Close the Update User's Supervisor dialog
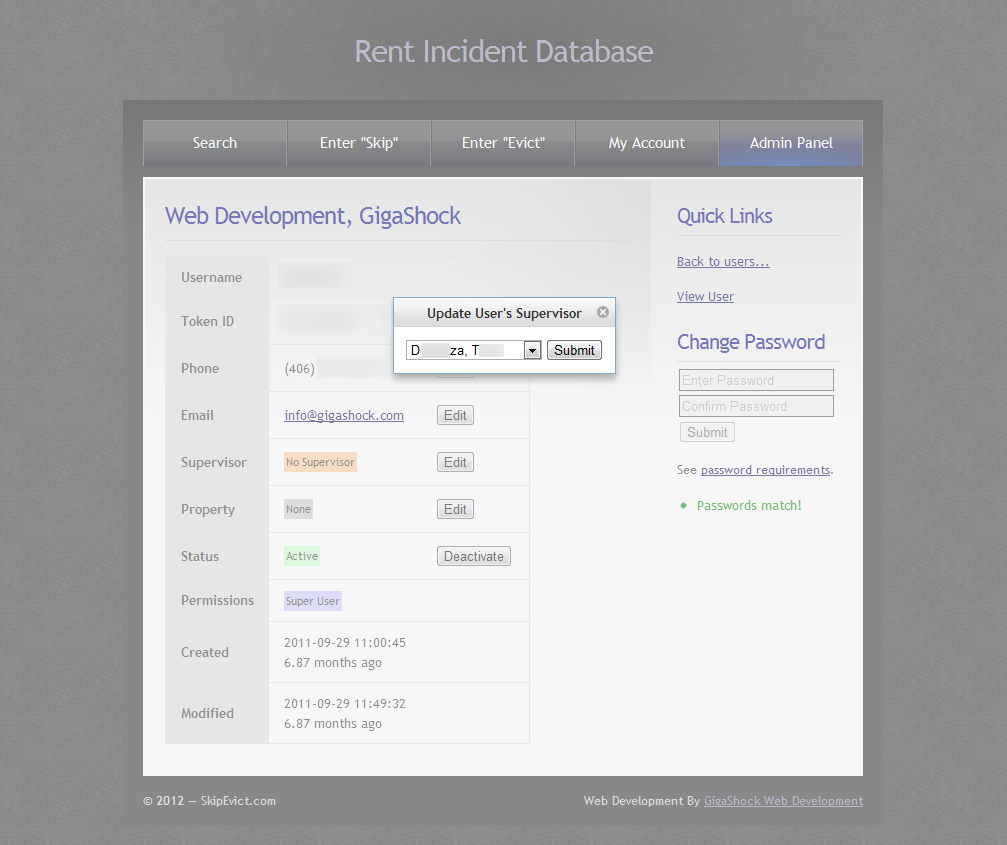Image resolution: width=1007 pixels, height=845 pixels. click(602, 312)
